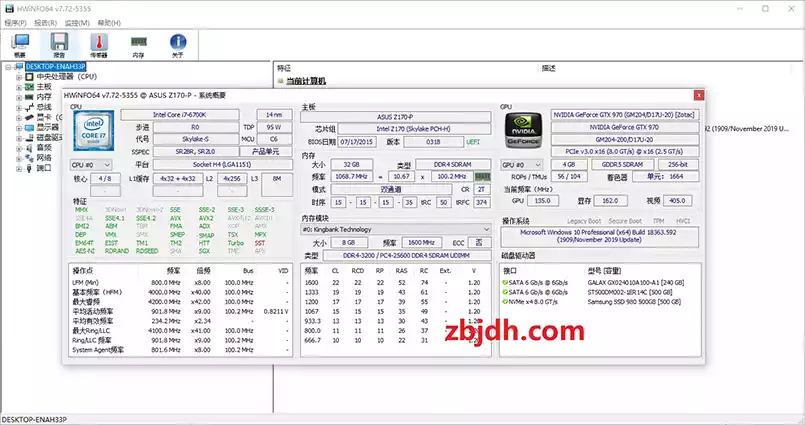
Task: Click the HWiNFO64 icon in the title bar
Action: tap(9, 9)
